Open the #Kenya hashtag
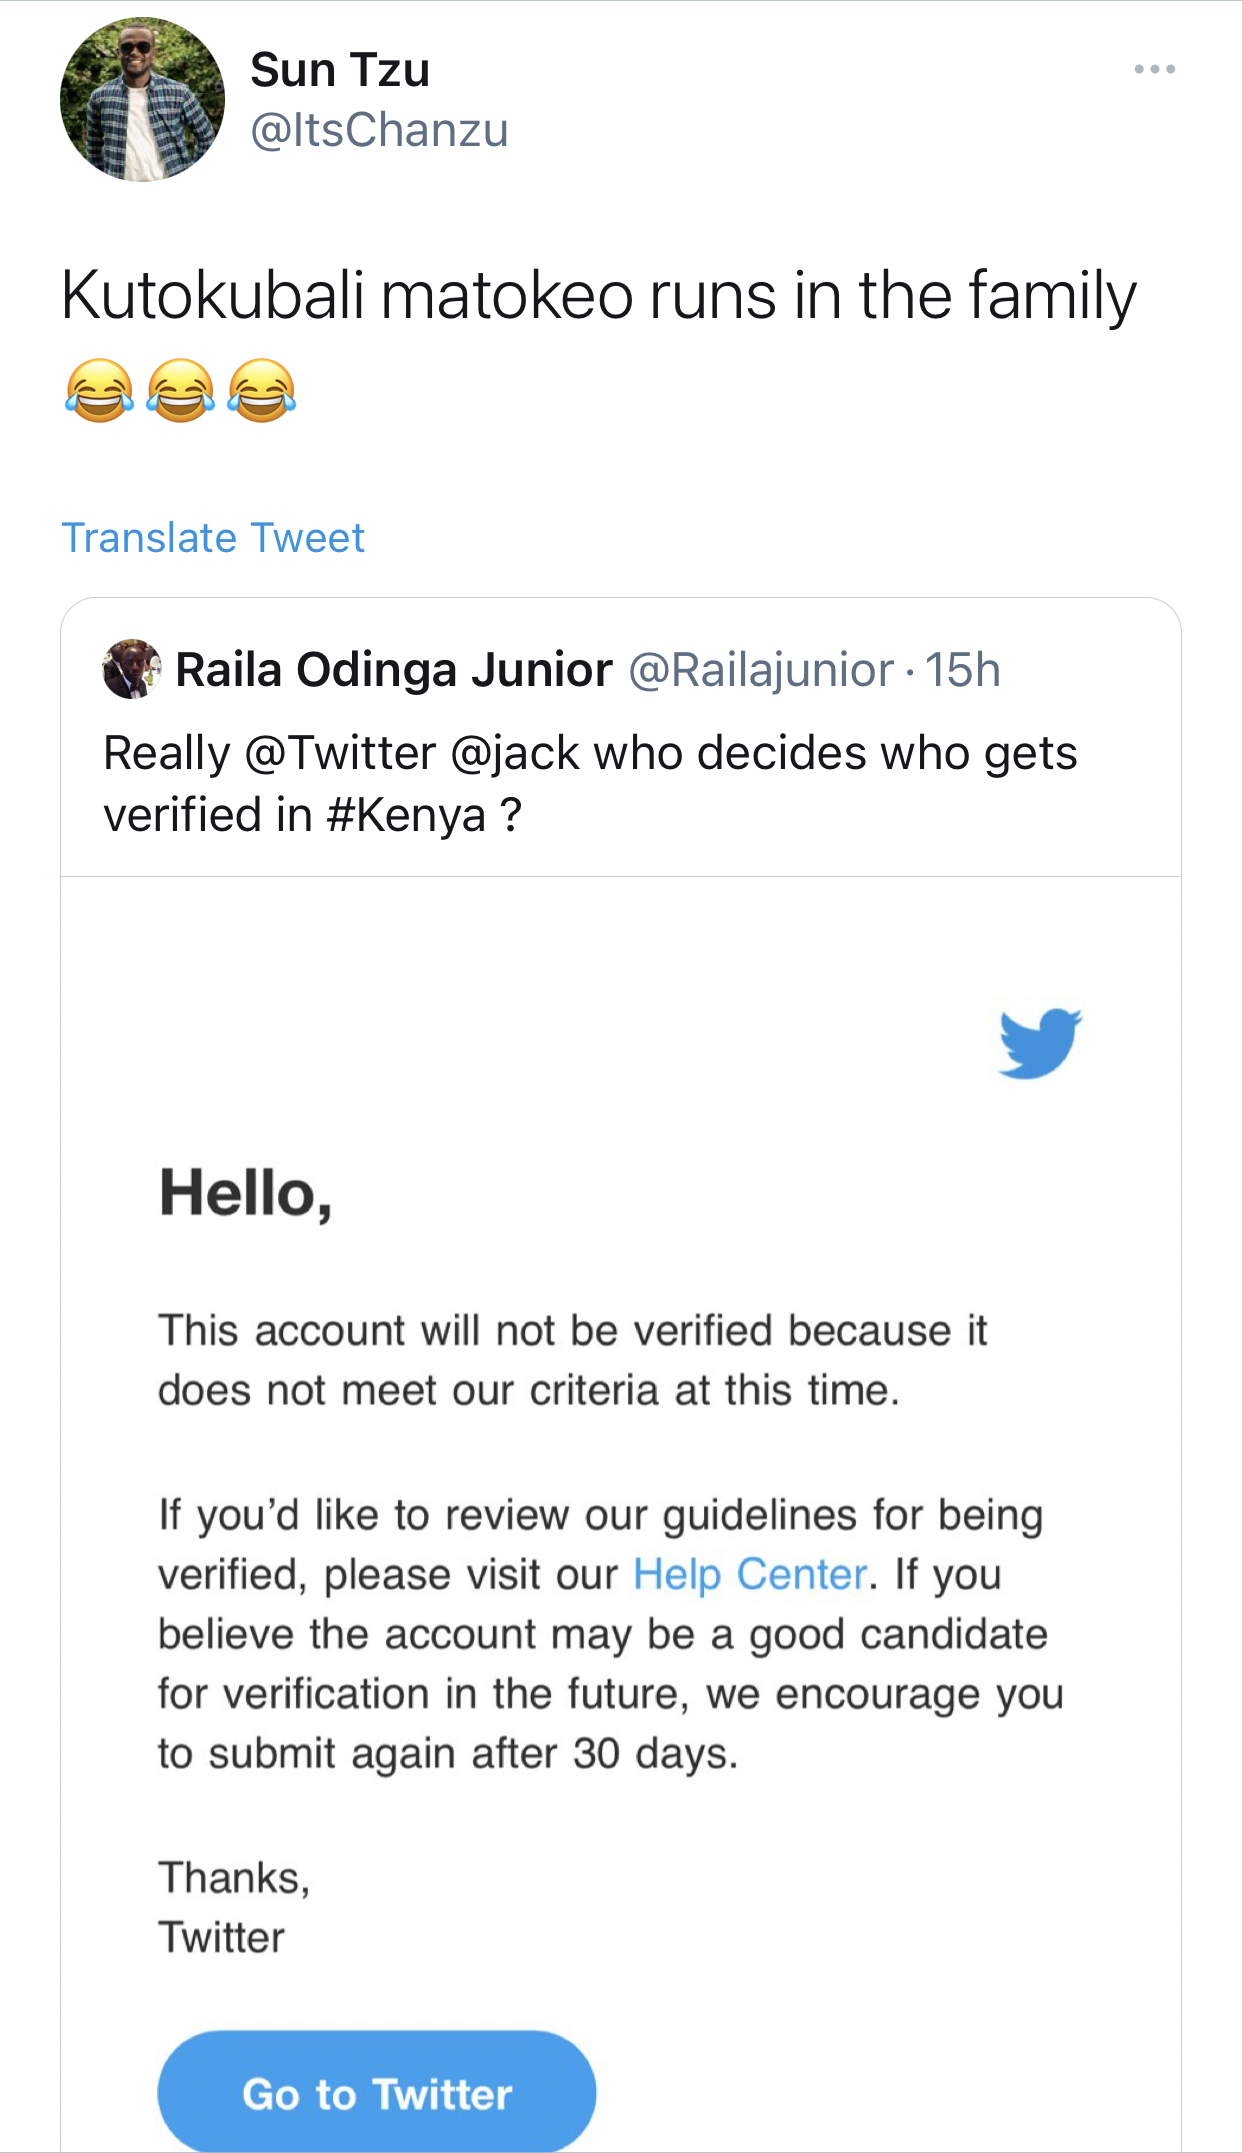 coord(406,815)
